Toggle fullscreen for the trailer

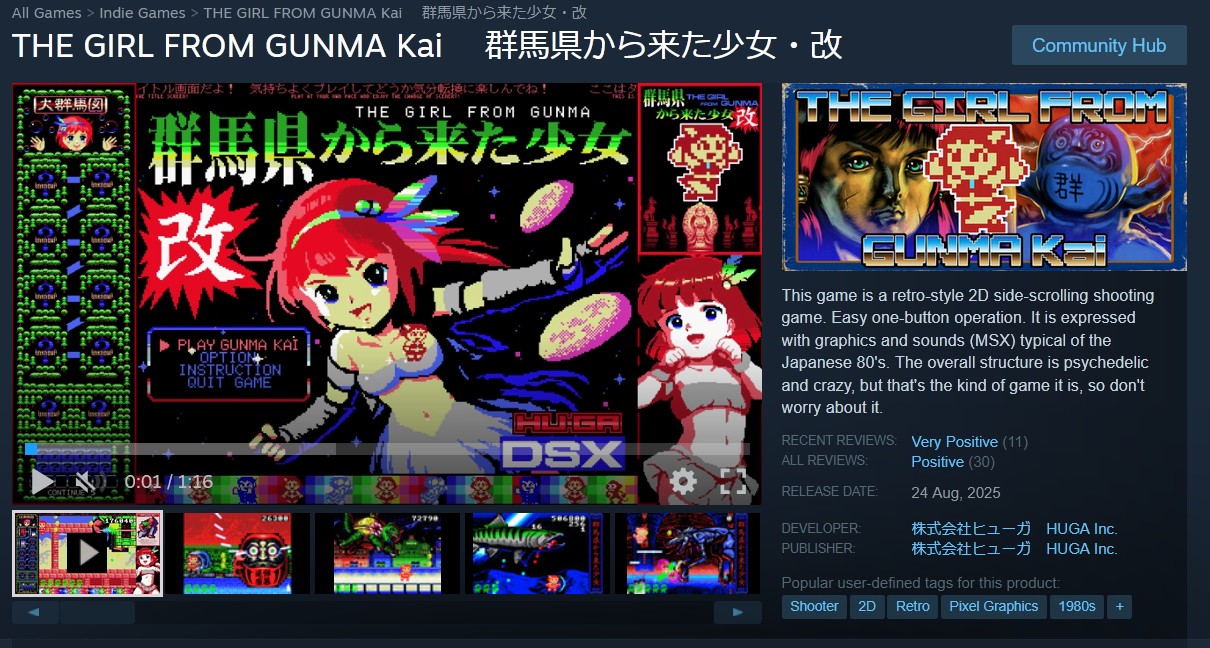coord(734,482)
